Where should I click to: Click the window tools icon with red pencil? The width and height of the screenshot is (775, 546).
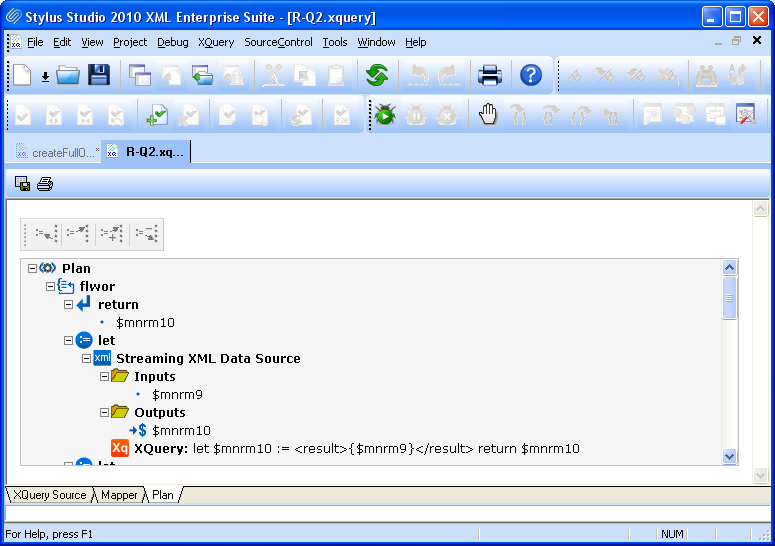coord(746,115)
